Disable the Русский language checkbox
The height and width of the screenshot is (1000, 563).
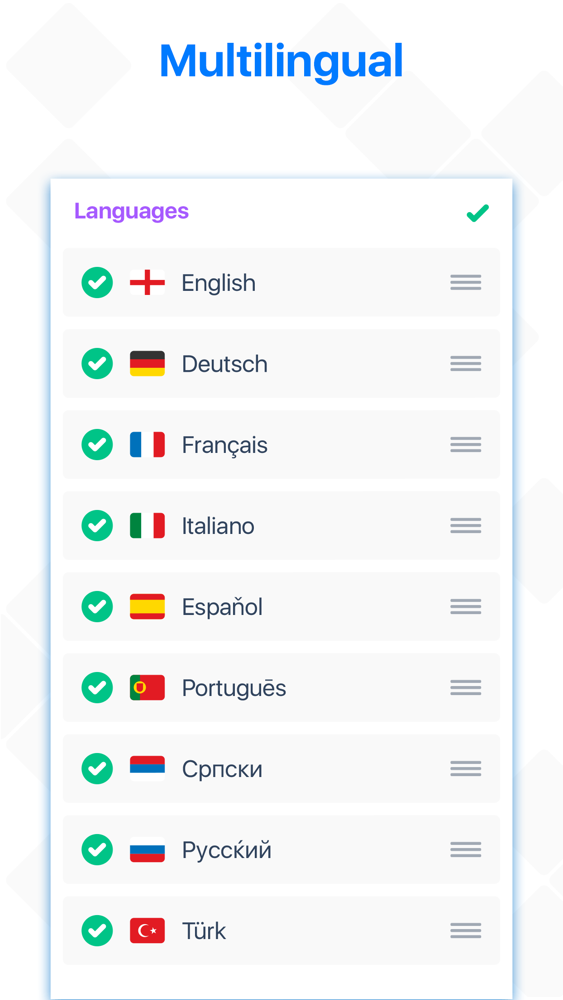[x=97, y=849]
